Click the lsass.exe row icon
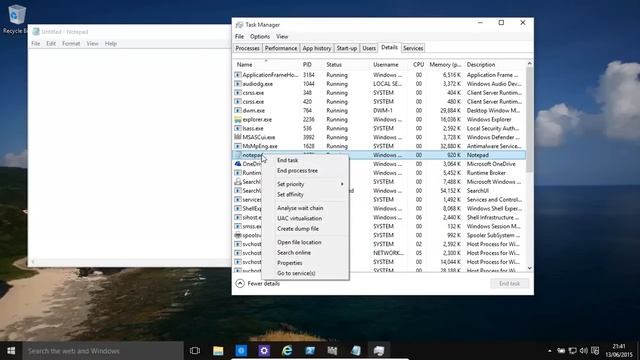Image resolution: width=640 pixels, height=360 pixels. click(238, 128)
